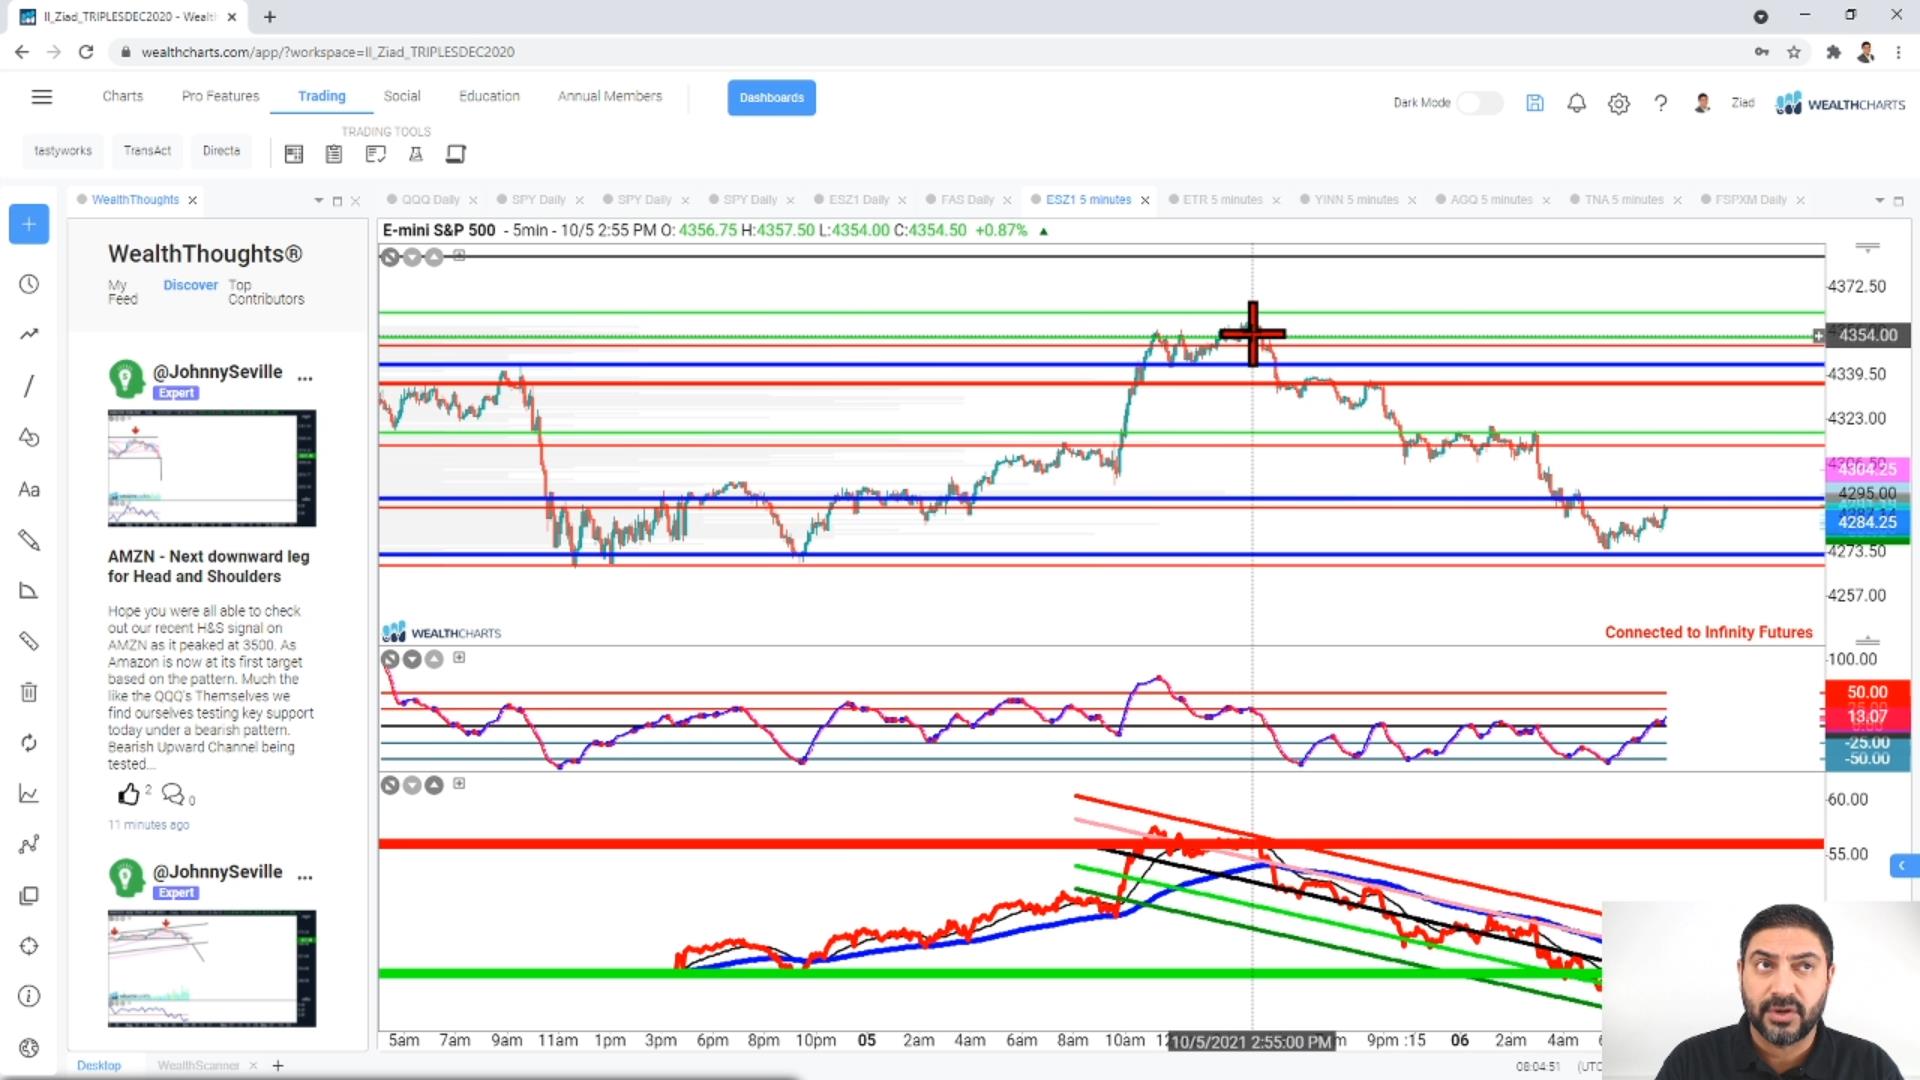The image size is (1920, 1080).
Task: Open options for second JohnnySeville post
Action: (x=305, y=878)
